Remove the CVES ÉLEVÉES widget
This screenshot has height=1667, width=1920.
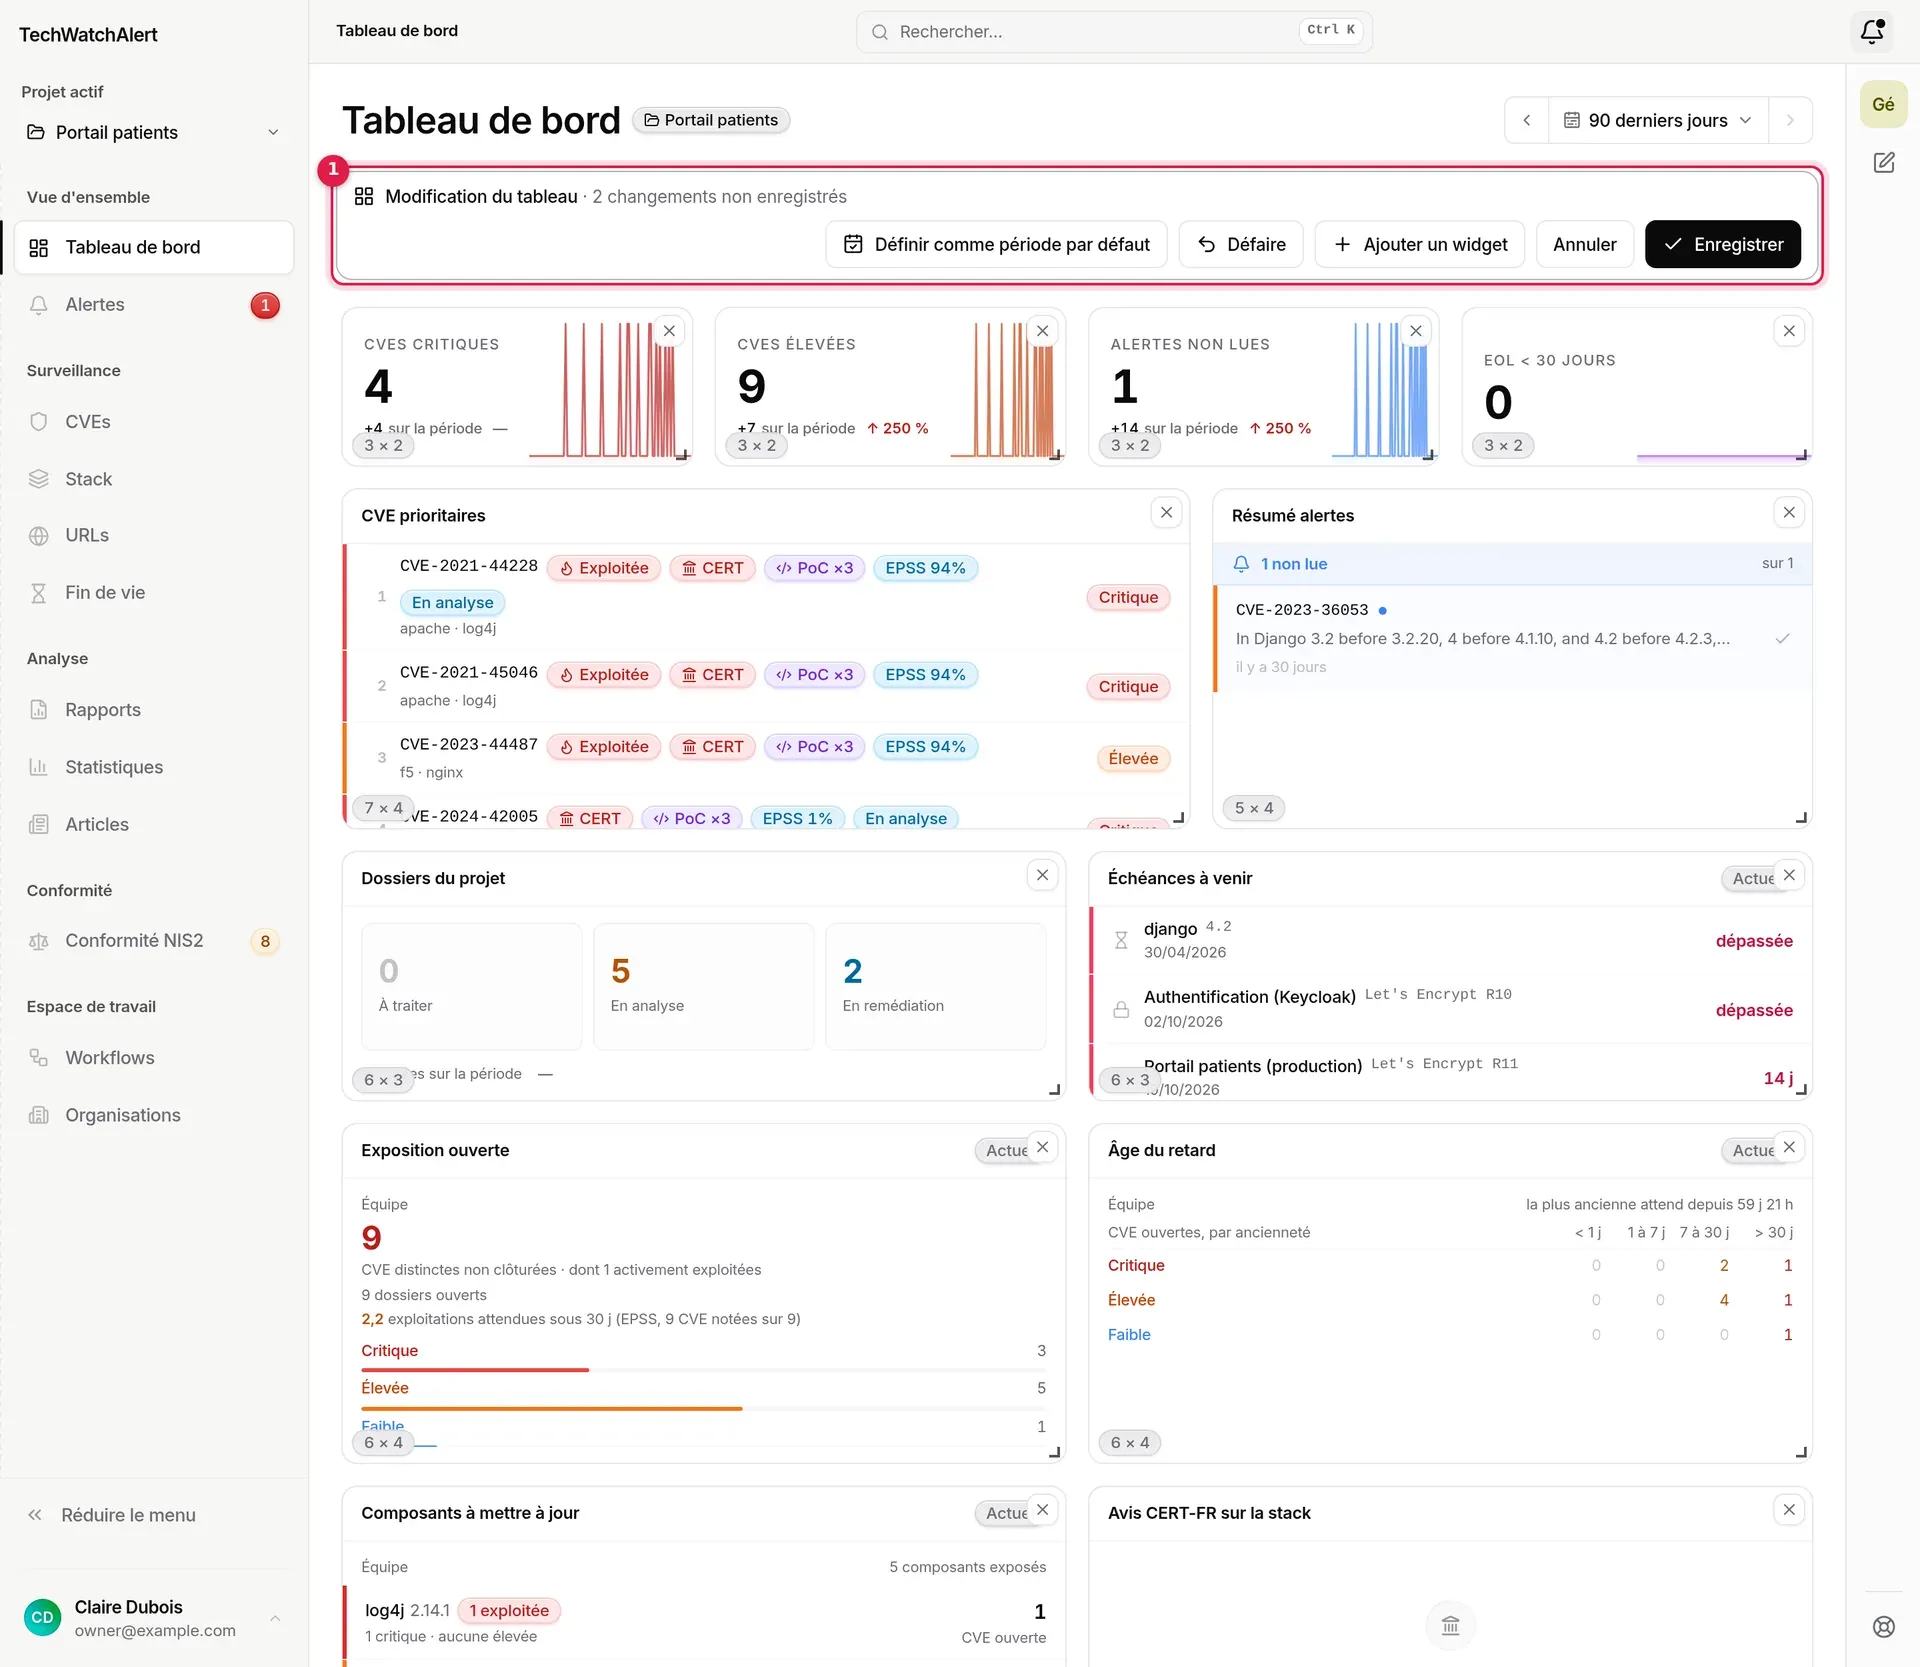click(1042, 331)
